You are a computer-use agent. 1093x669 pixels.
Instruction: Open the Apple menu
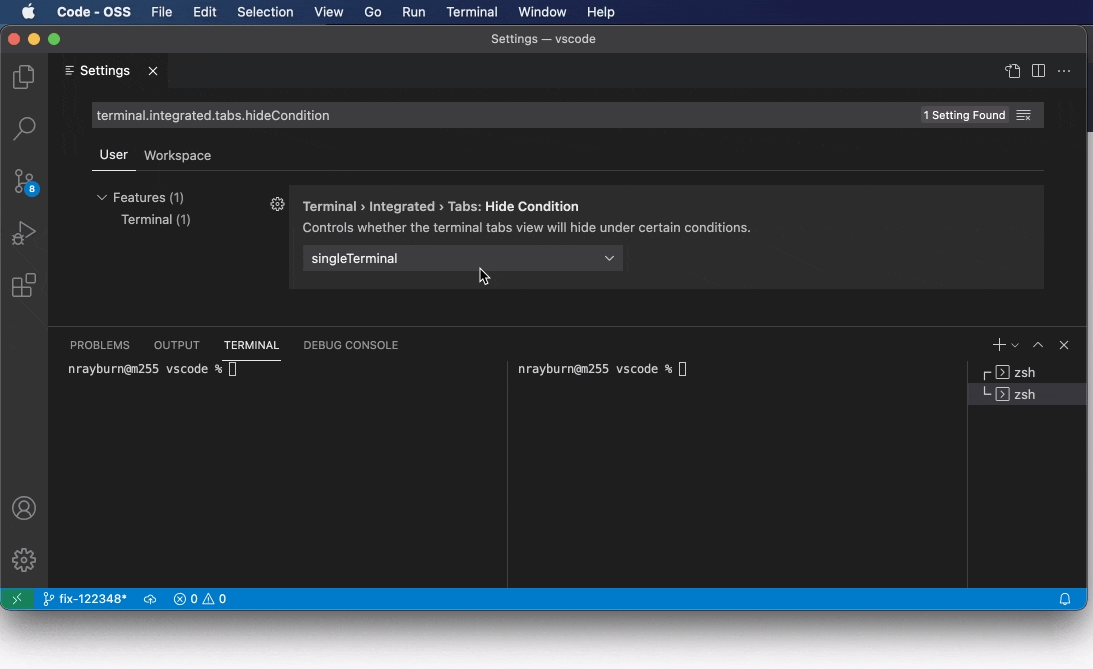point(29,12)
